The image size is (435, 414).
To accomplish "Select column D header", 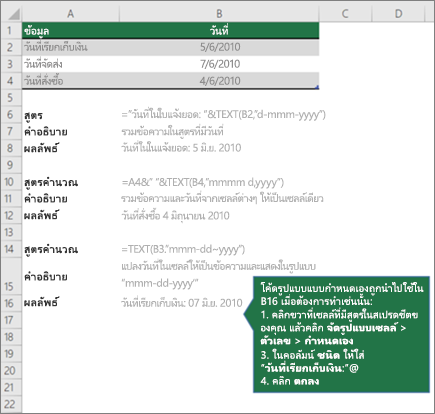I will (x=398, y=14).
